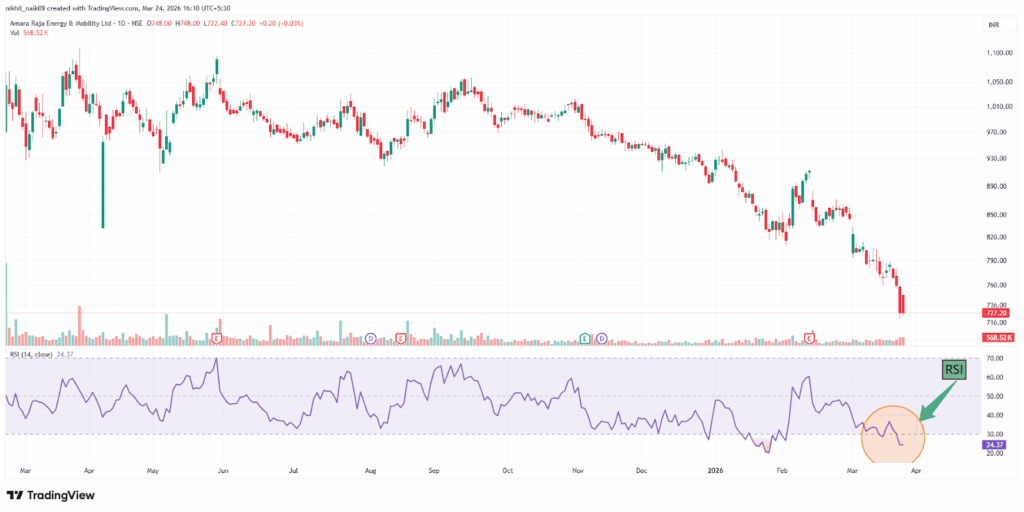Select the green earnings marker in November
The image size is (1024, 512).
pos(585,339)
